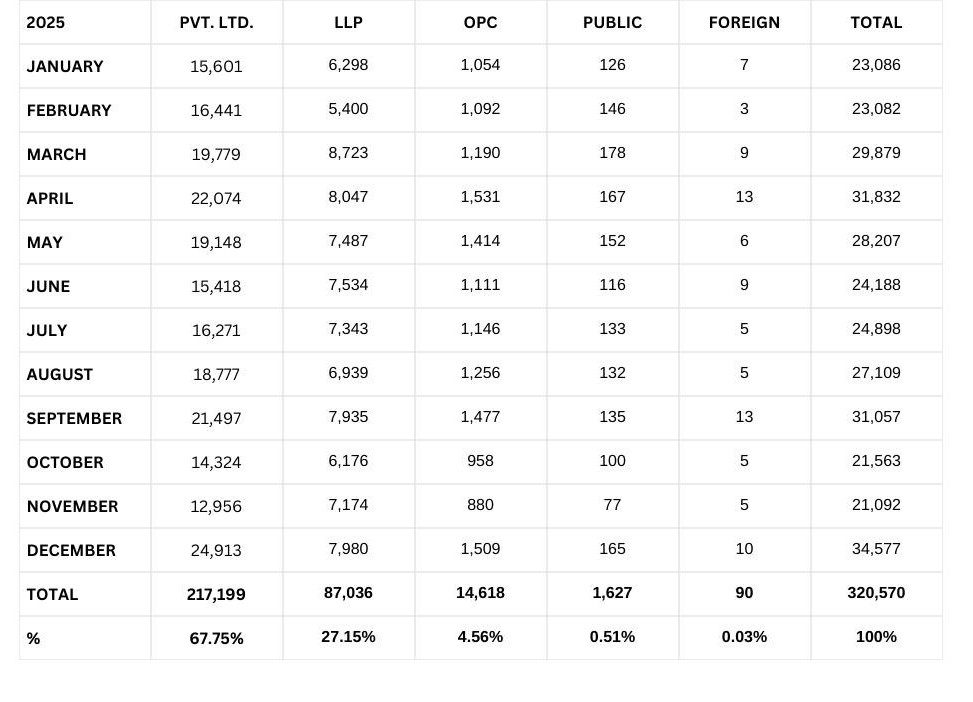Select grand total cell 320,570
This screenshot has height=702, width=973.
click(876, 593)
